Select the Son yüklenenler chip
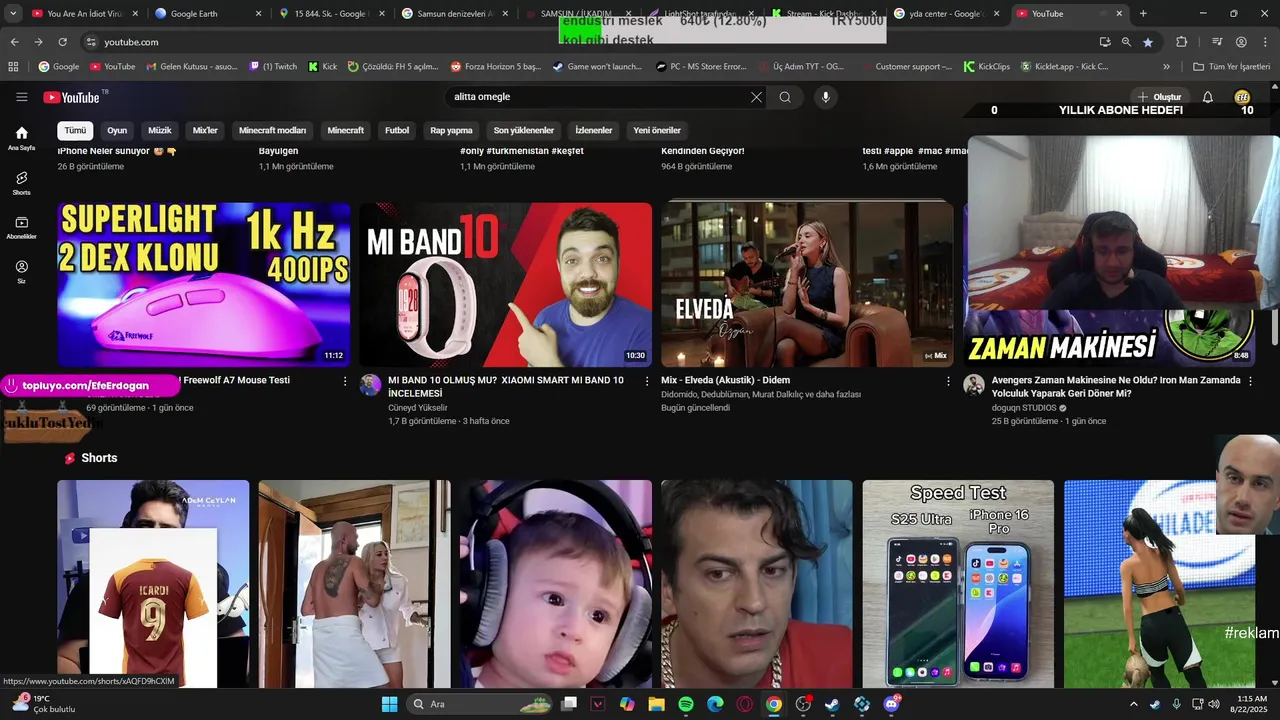 coord(524,131)
